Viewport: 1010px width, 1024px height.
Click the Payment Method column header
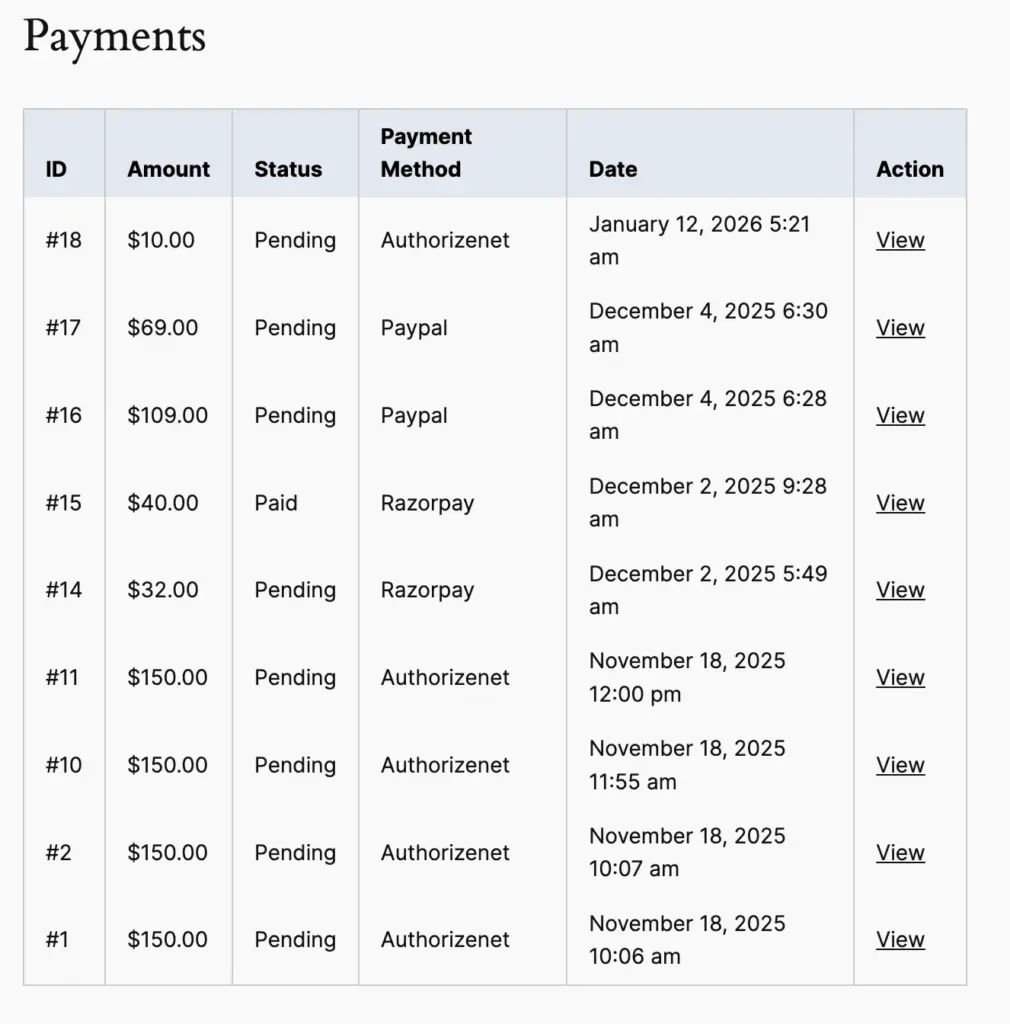pos(426,152)
